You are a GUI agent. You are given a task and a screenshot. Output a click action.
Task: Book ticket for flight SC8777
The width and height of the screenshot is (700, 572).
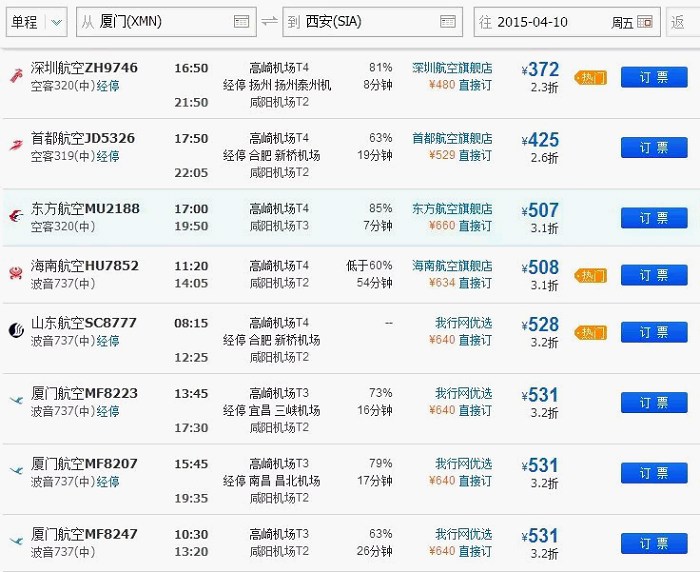[654, 332]
